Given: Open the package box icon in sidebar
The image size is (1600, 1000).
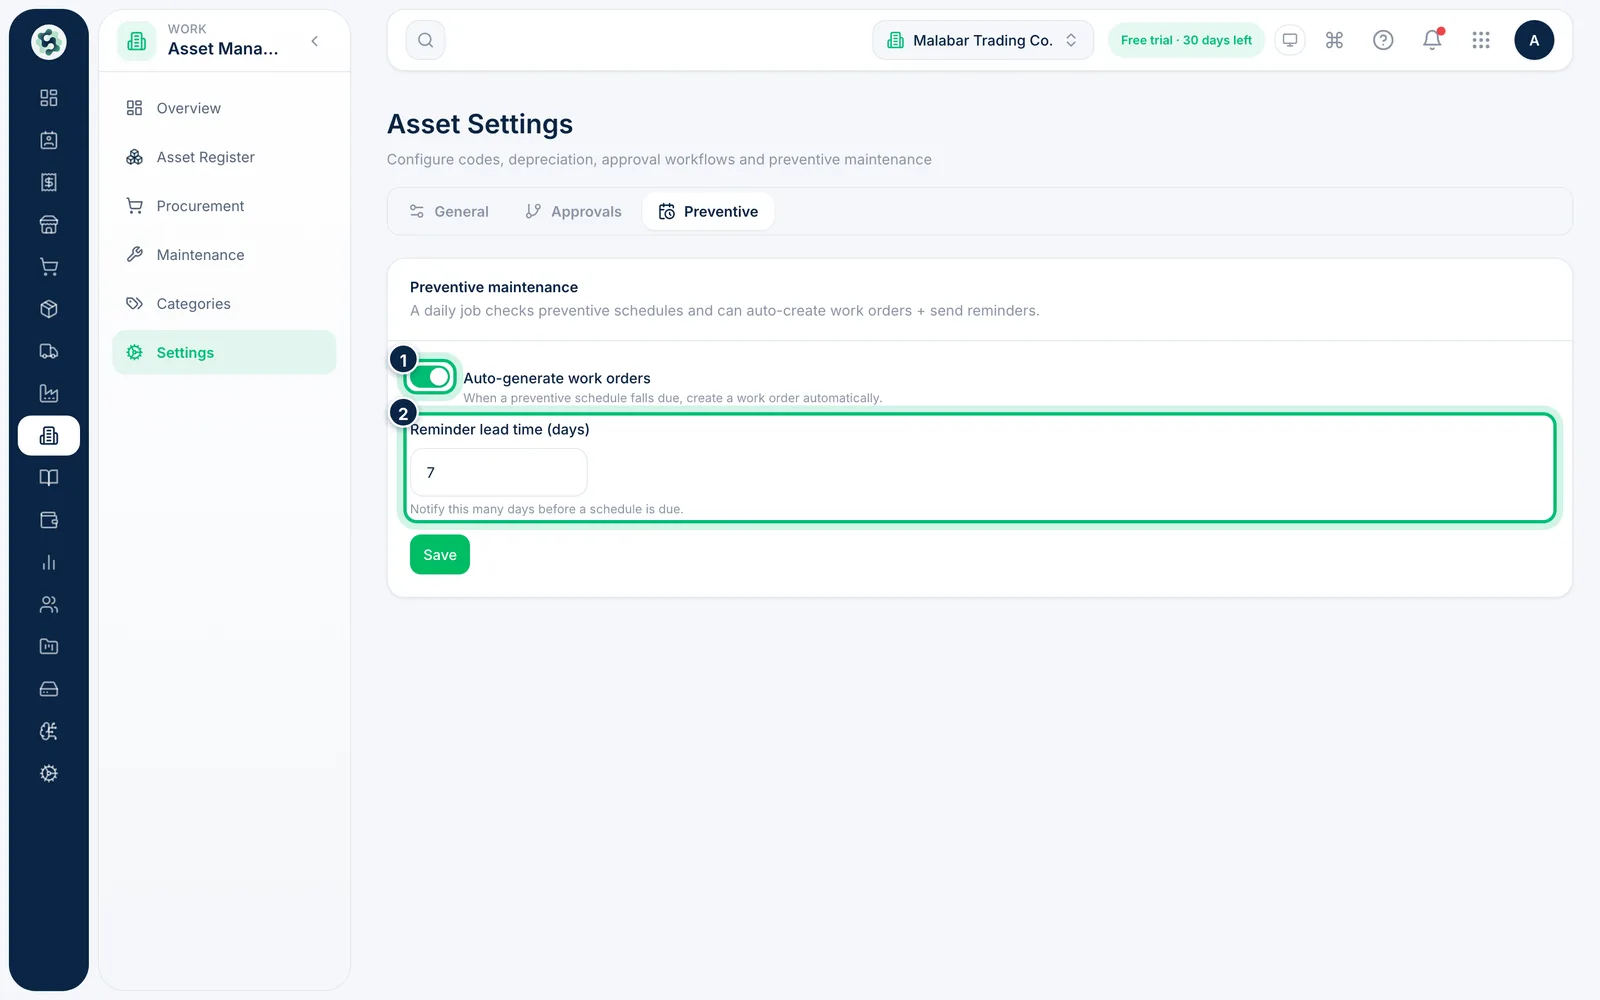Looking at the screenshot, I should [48, 309].
